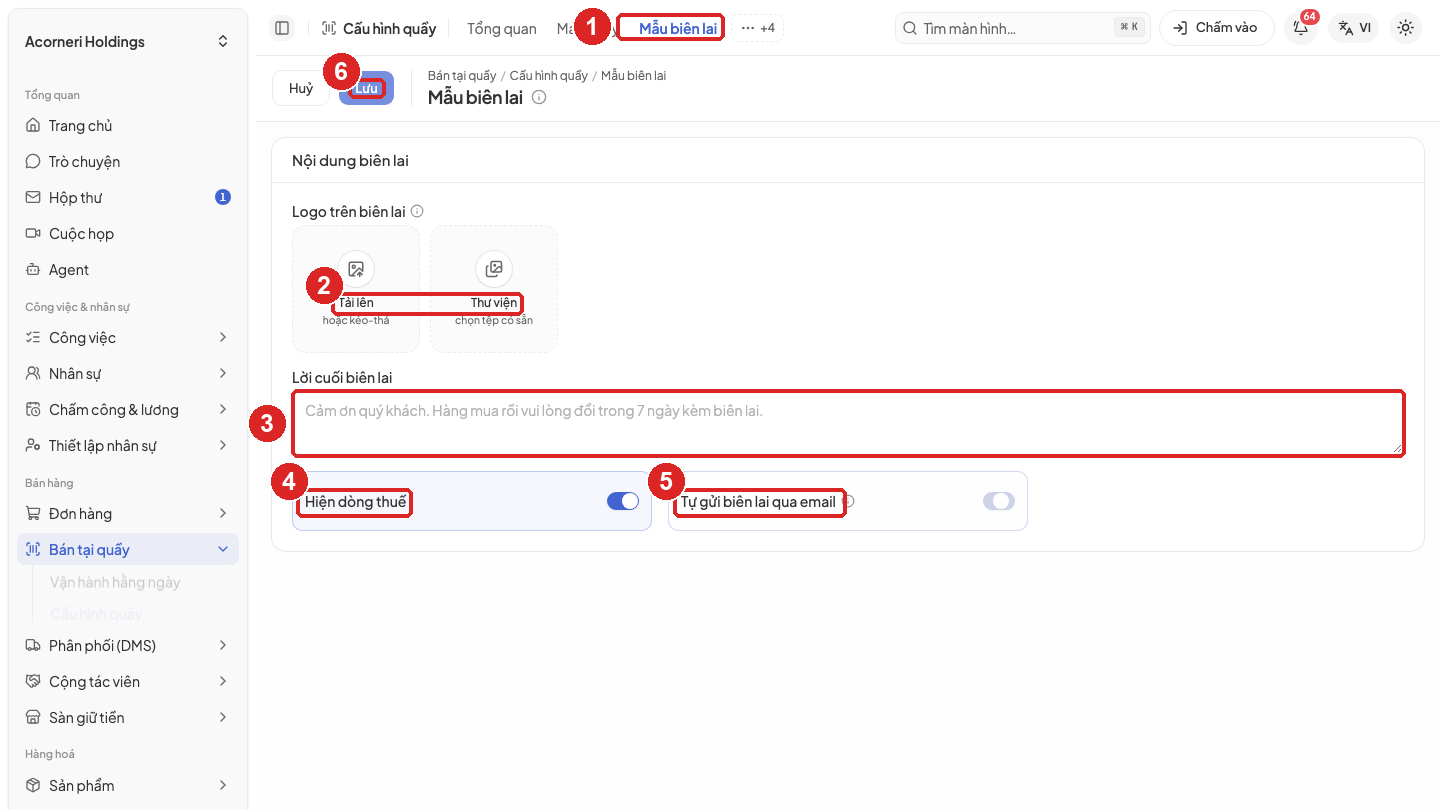Open the Acorneri Holdings workspace switcher

127,41
